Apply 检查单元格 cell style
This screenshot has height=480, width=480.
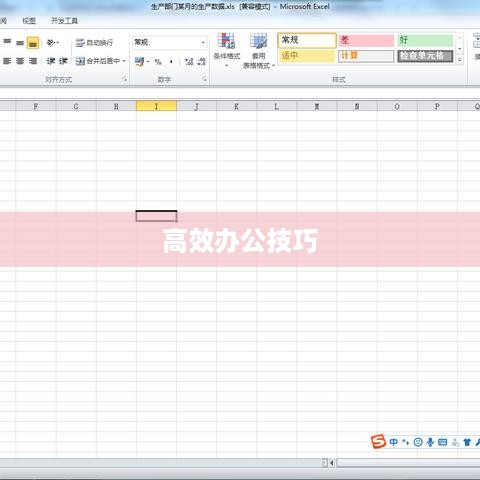pos(425,56)
